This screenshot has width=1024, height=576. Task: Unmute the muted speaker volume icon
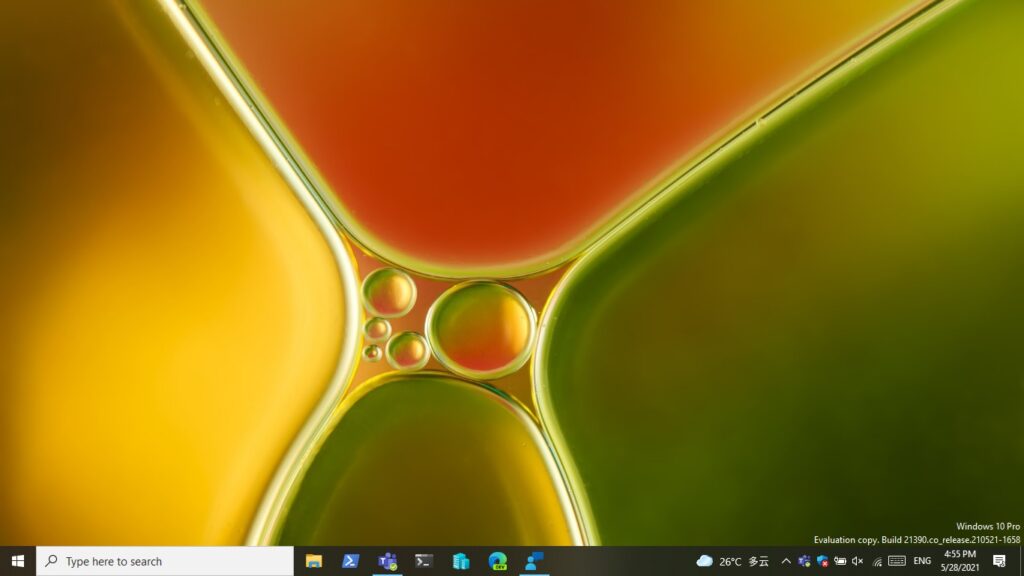[x=857, y=561]
